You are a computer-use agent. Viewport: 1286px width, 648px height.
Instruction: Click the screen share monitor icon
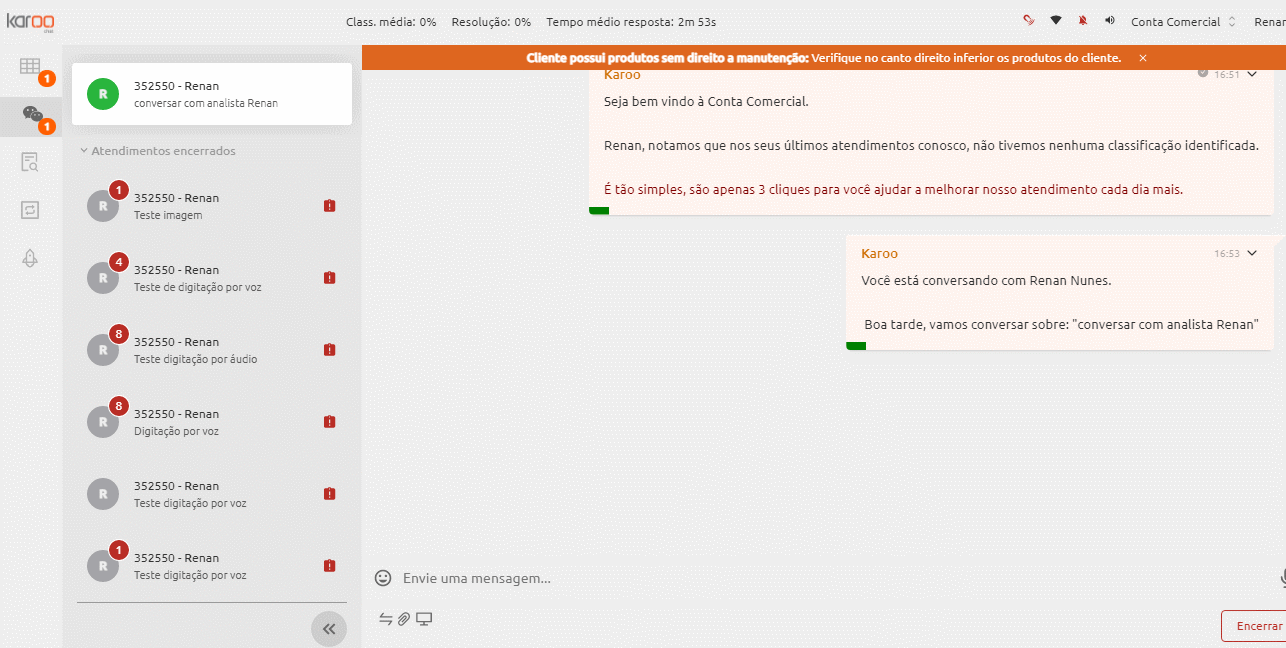click(424, 619)
